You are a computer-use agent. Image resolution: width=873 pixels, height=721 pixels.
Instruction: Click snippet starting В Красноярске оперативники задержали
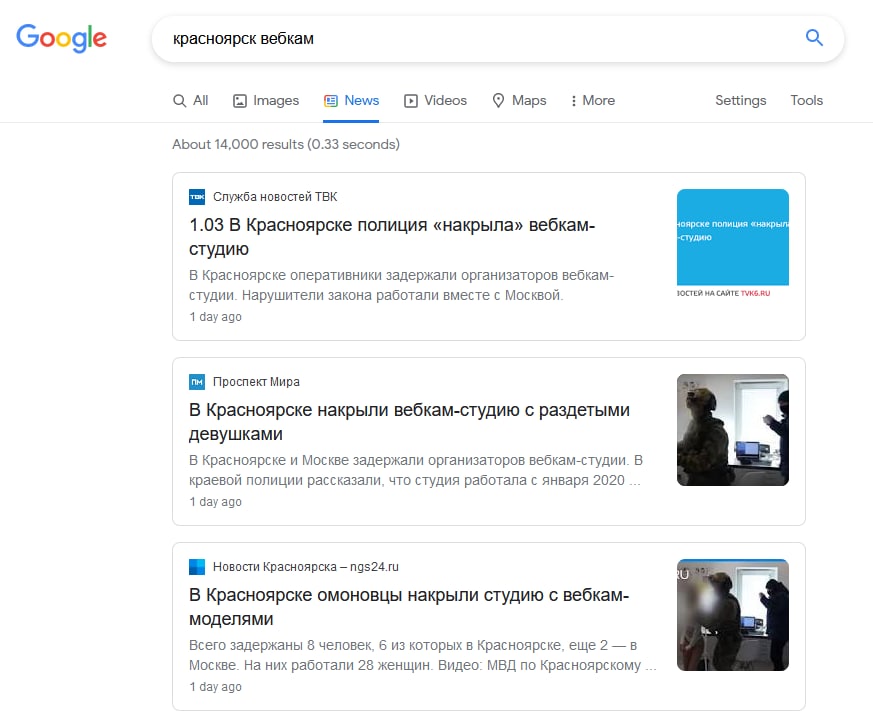(401, 285)
